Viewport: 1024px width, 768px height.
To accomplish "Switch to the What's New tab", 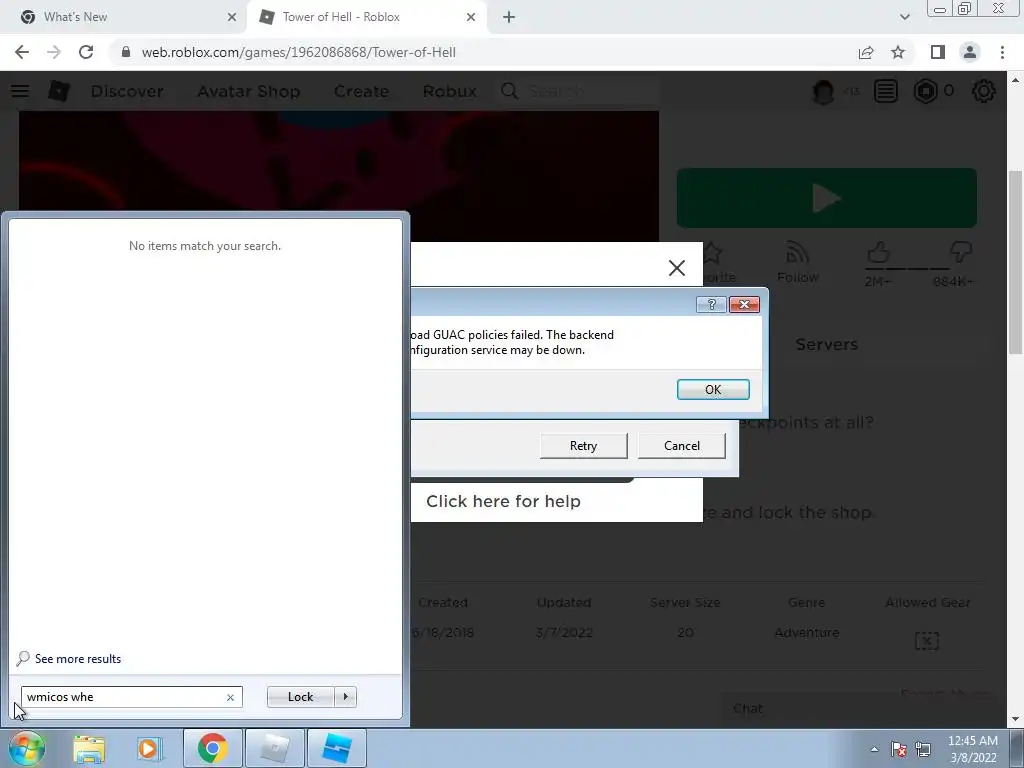I will (123, 17).
